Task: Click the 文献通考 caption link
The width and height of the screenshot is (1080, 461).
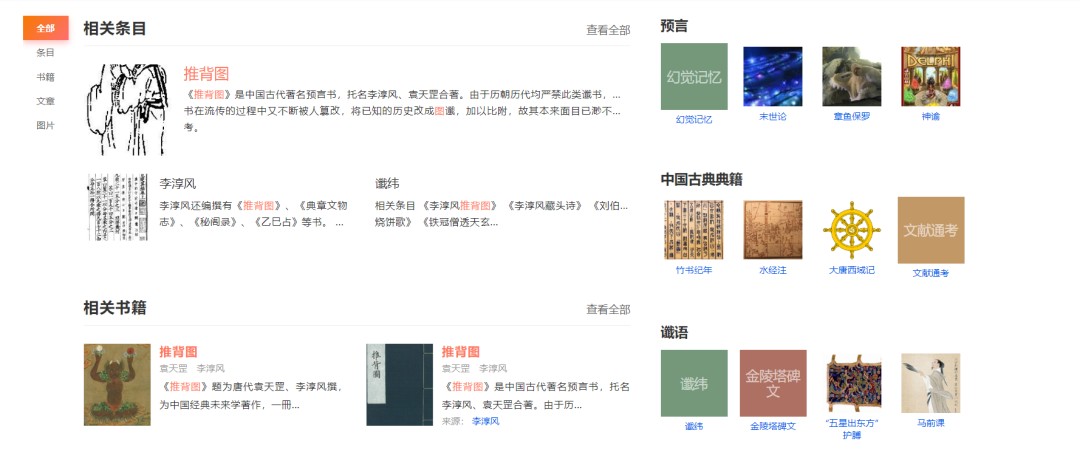Action: coord(931,273)
